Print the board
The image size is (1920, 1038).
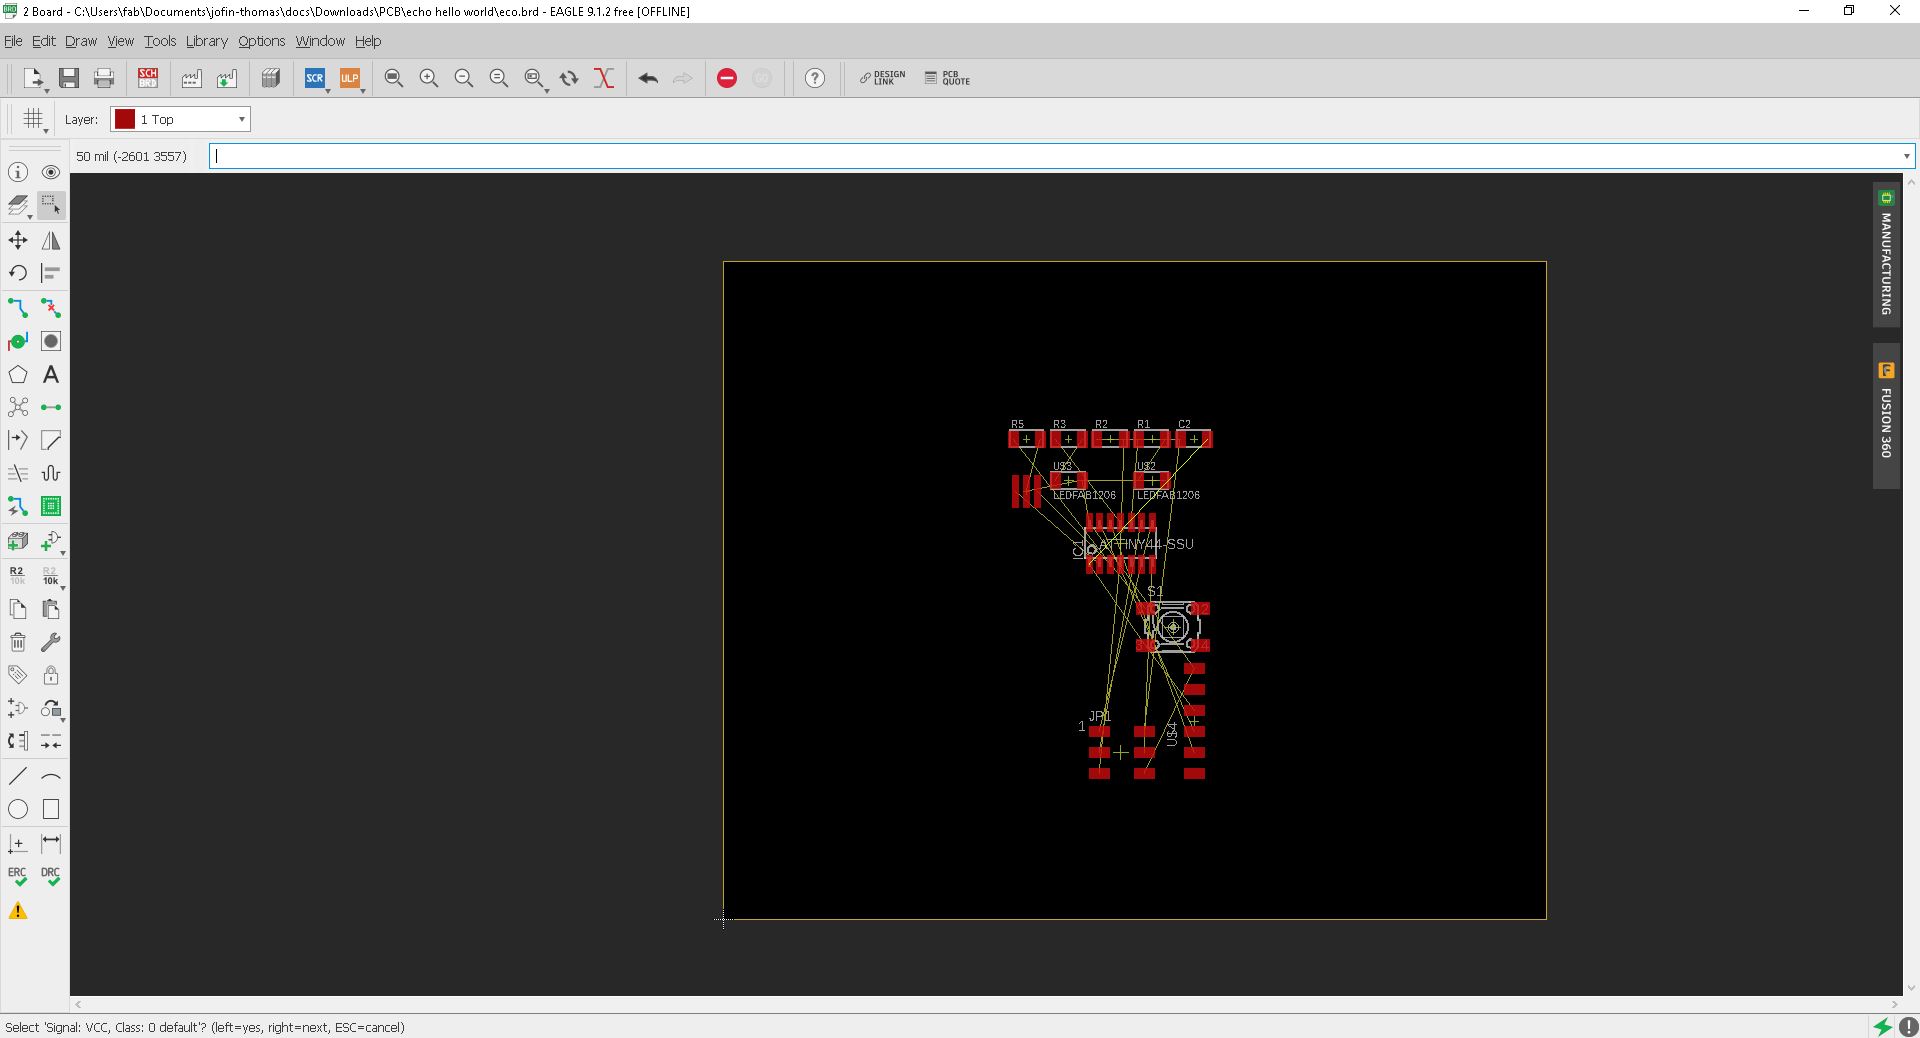click(104, 78)
